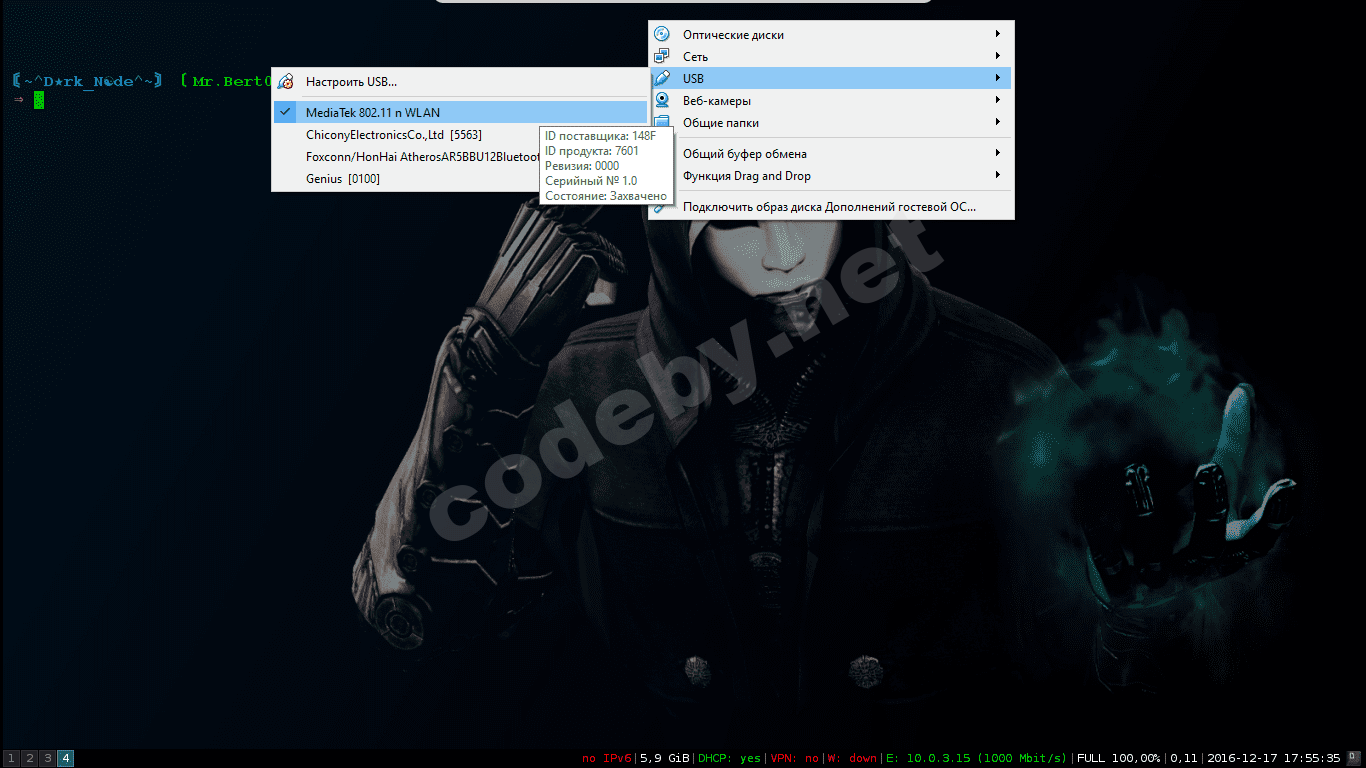
Task: Click the date and time 2016-12-17 17:55:35
Action: click(1273, 758)
